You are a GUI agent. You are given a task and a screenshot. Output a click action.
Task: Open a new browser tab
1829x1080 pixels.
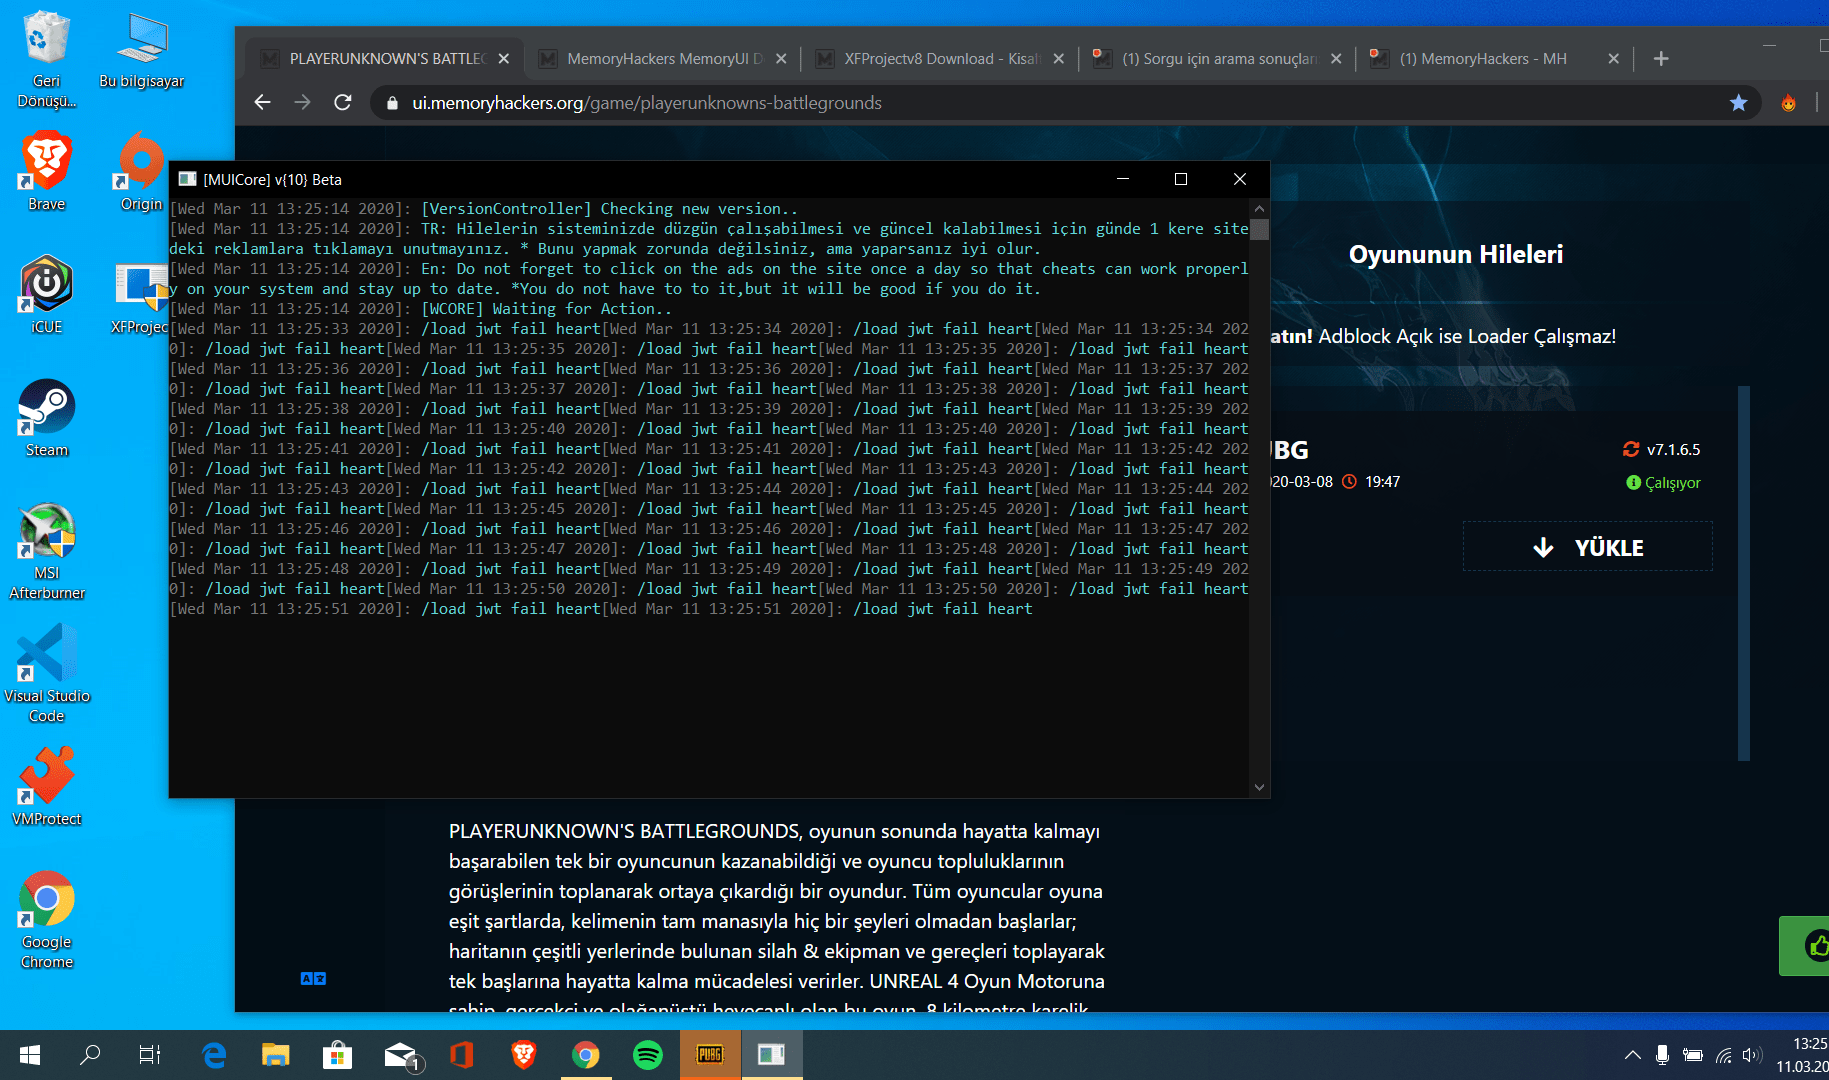1661,59
